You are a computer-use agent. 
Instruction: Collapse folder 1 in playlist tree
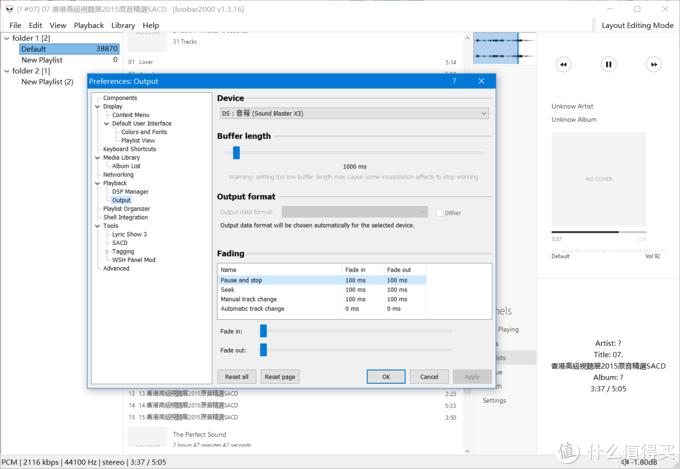(x=7, y=38)
